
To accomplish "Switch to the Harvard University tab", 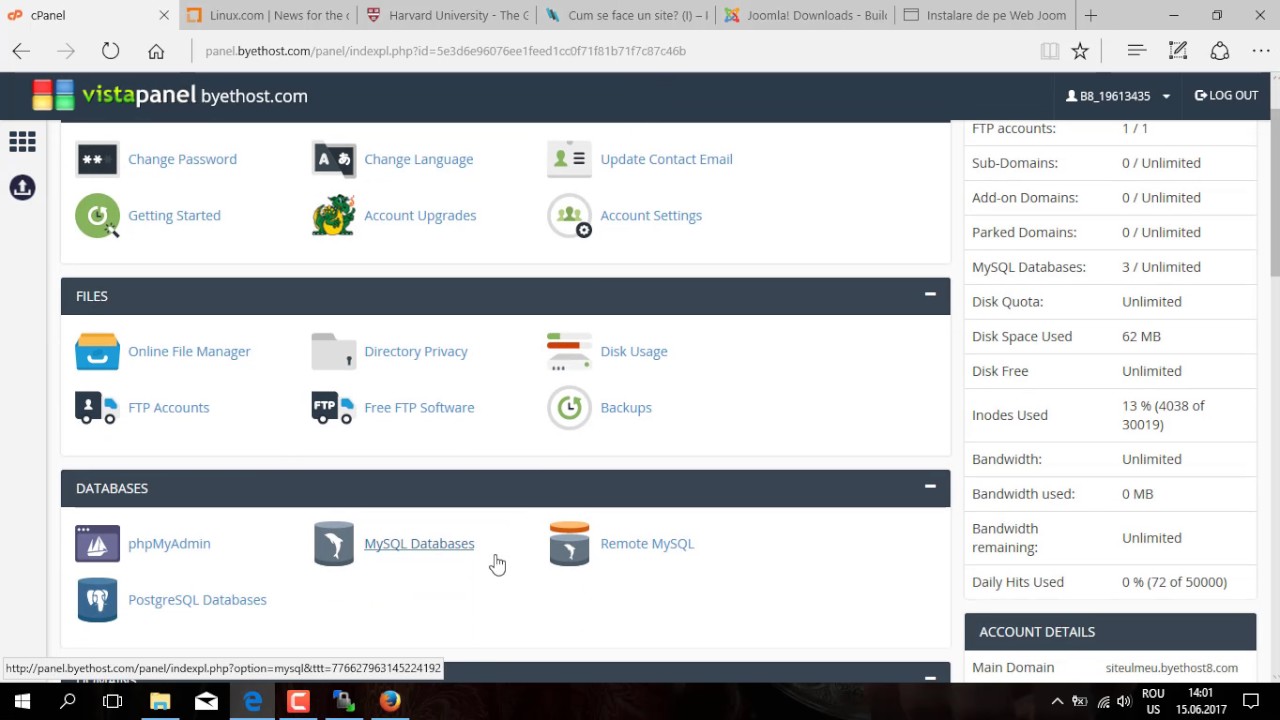I will coord(447,15).
